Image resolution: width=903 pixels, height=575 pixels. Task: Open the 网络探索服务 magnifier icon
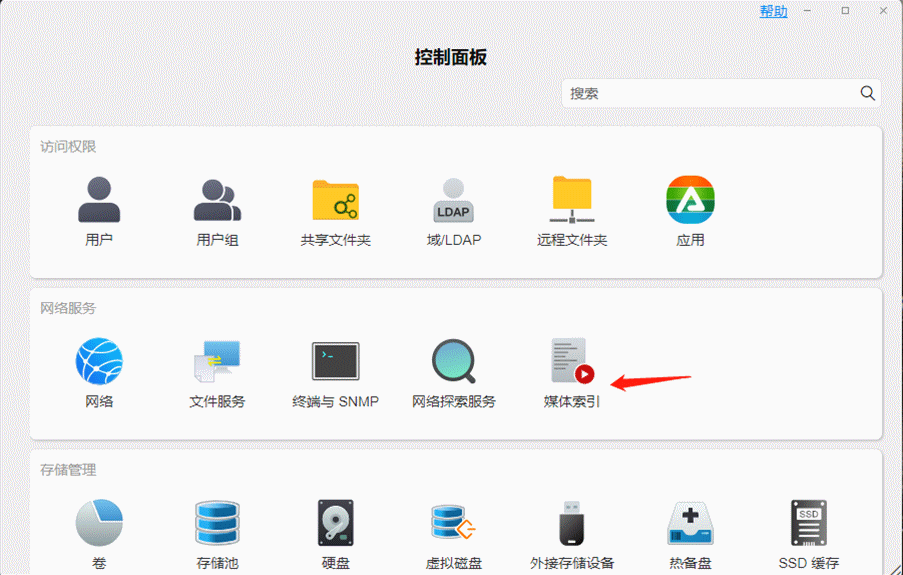(454, 361)
